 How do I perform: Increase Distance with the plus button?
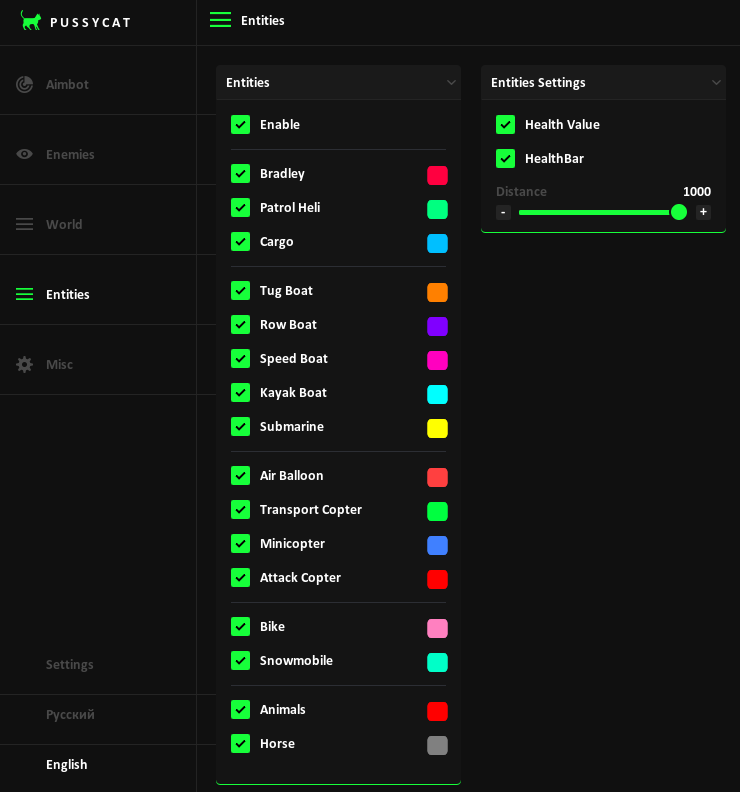point(703,212)
